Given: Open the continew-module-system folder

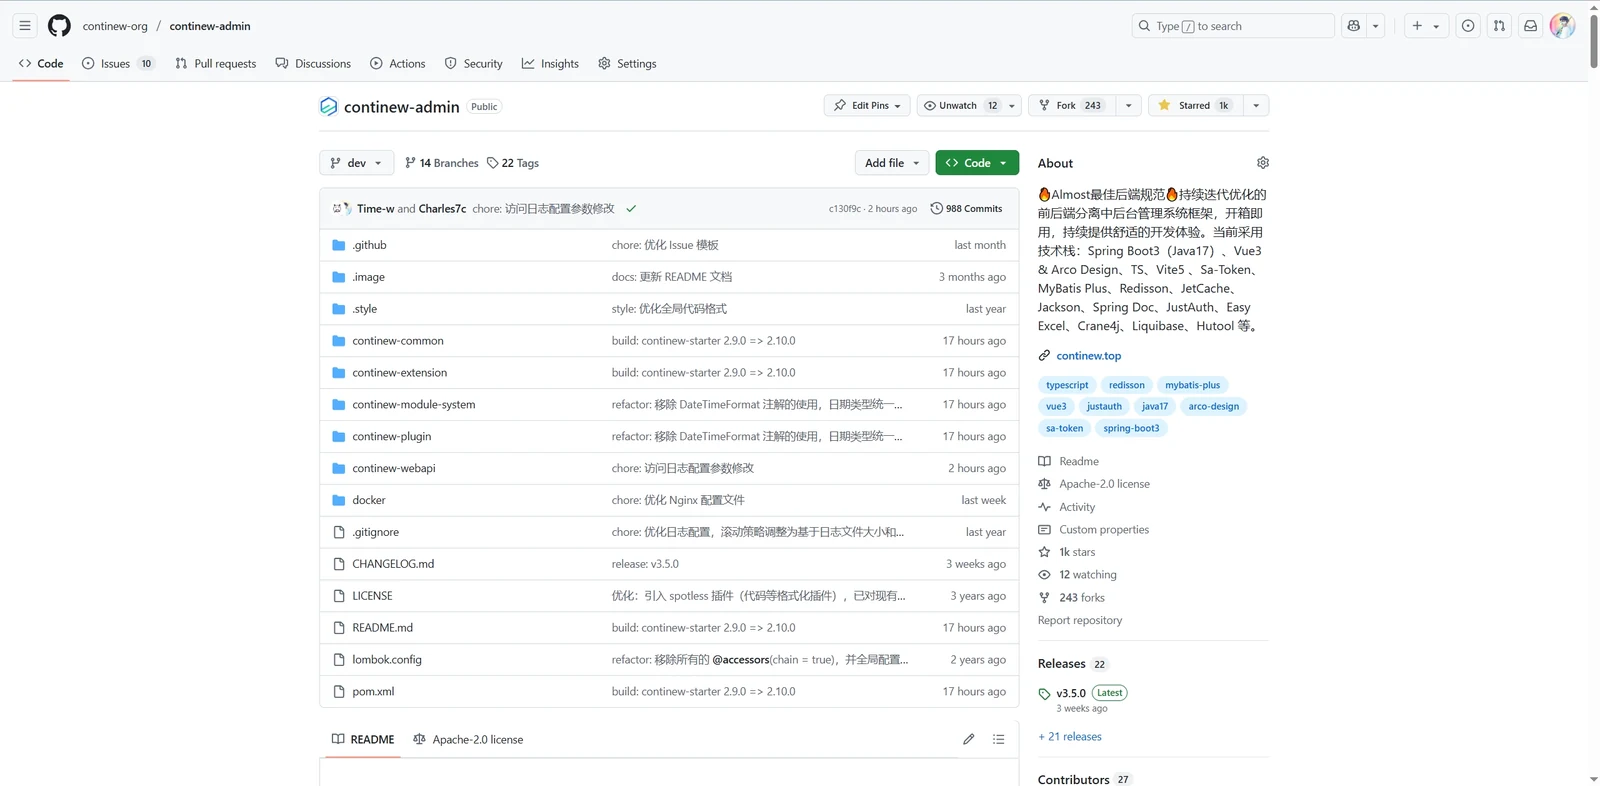Looking at the screenshot, I should click(x=413, y=405).
